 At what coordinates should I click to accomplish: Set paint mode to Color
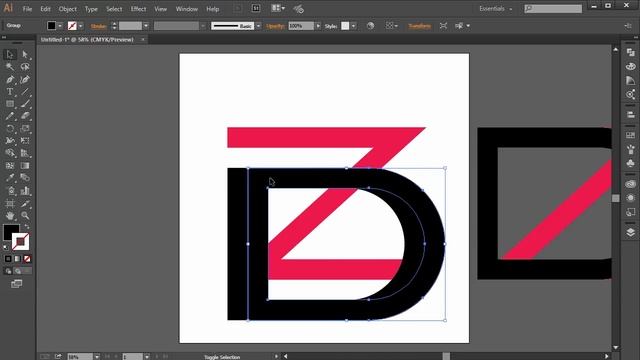coord(8,259)
